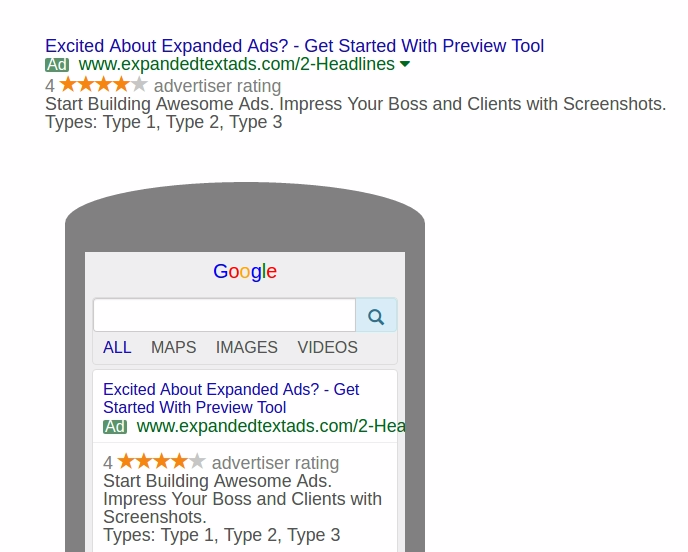688x552 pixels.
Task: Open the desktop ad display URL
Action: (236, 65)
